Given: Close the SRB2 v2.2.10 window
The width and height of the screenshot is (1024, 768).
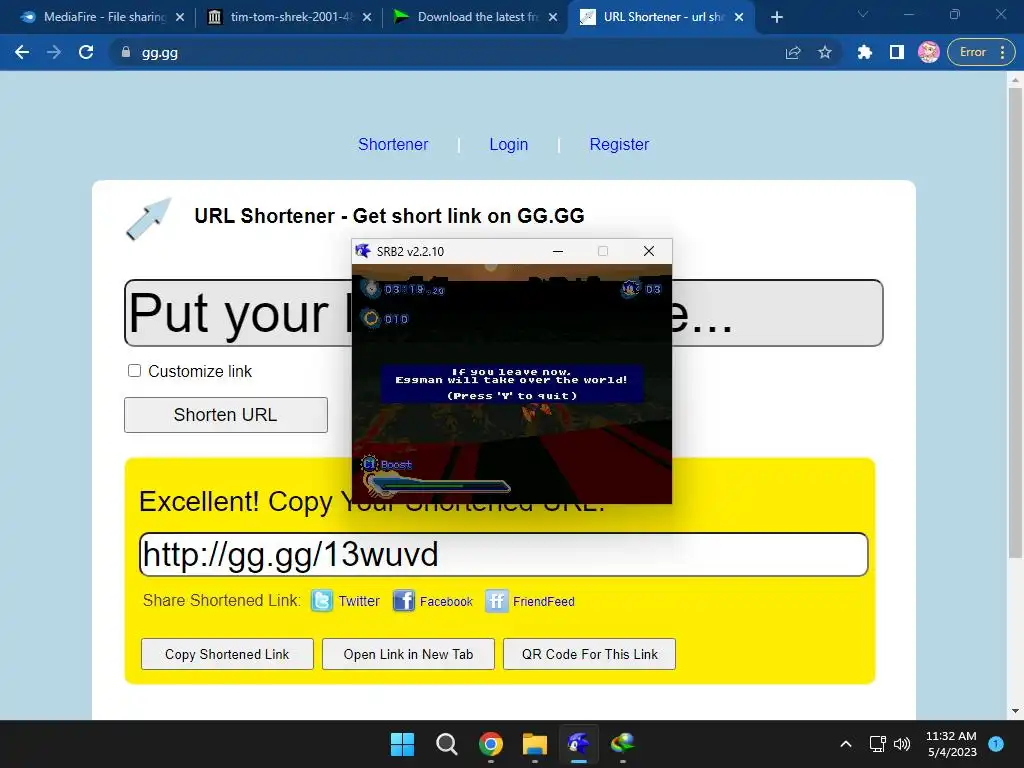Looking at the screenshot, I should 648,251.
